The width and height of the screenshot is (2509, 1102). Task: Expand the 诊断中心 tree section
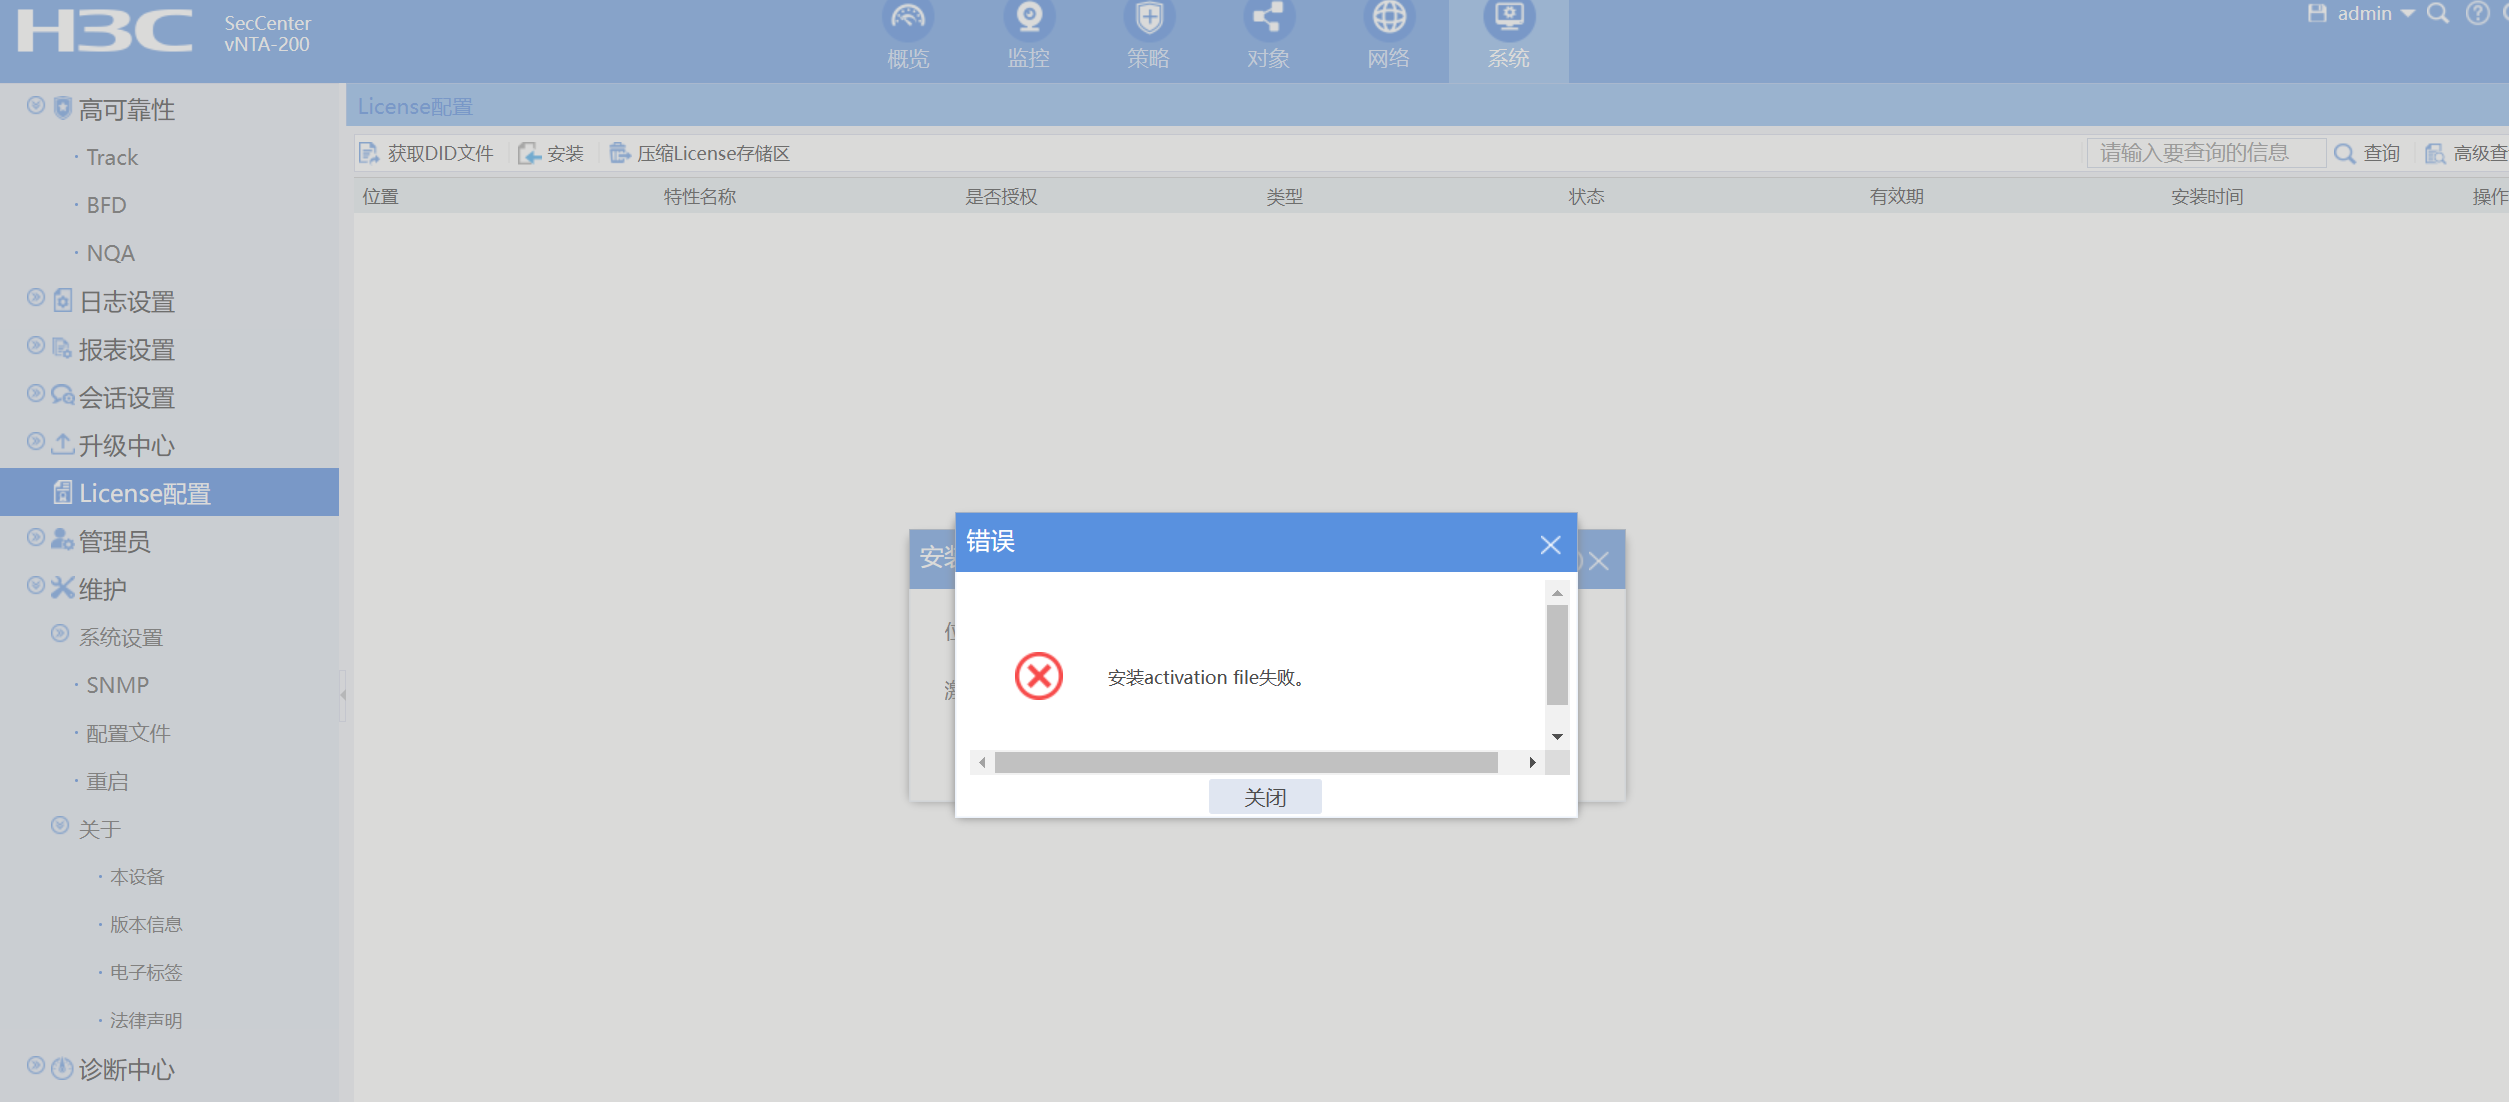(x=36, y=1066)
